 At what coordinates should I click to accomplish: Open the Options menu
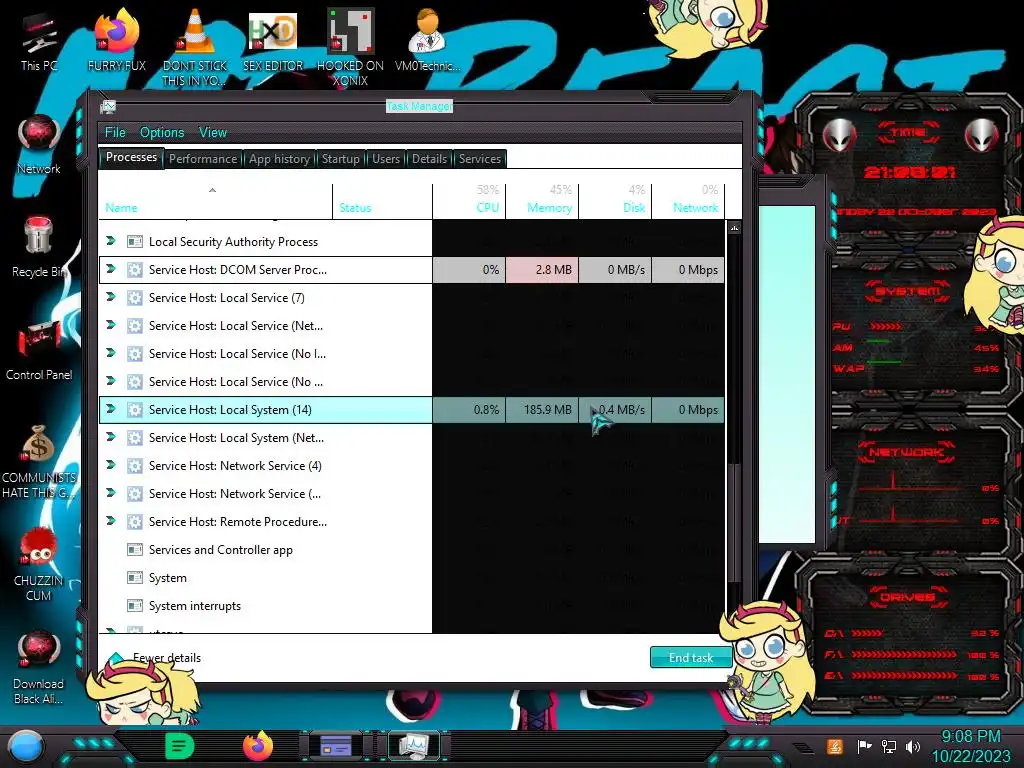(162, 133)
